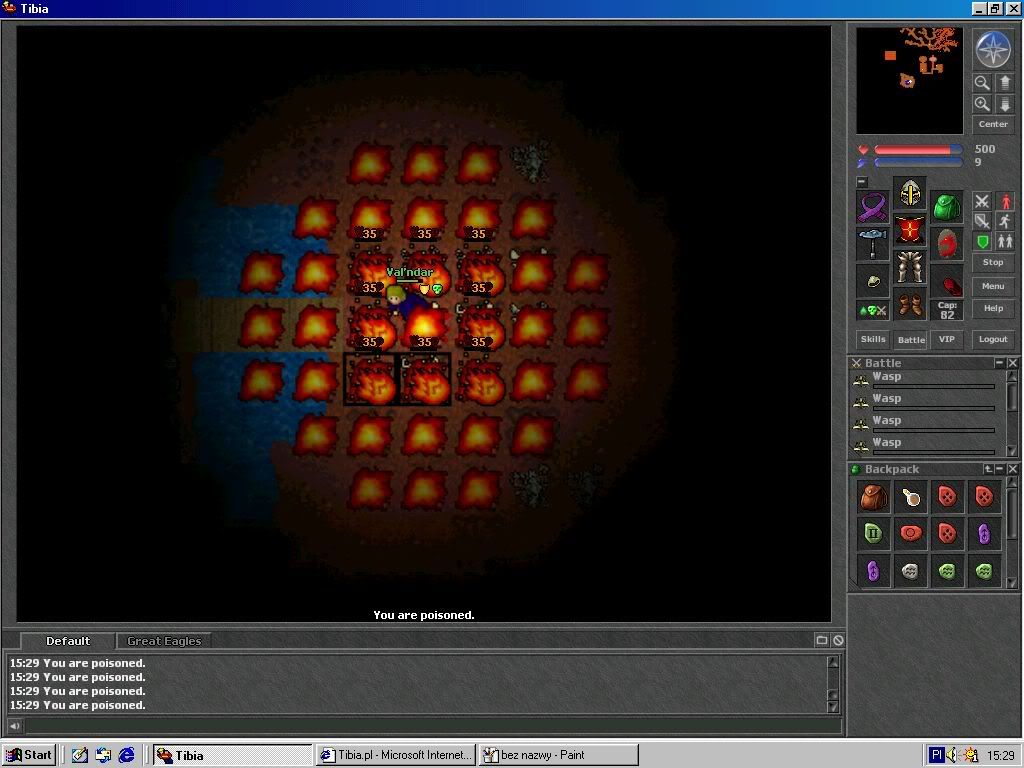Select the grey rune in Backpack
Screen dimensions: 1024x768
910,571
